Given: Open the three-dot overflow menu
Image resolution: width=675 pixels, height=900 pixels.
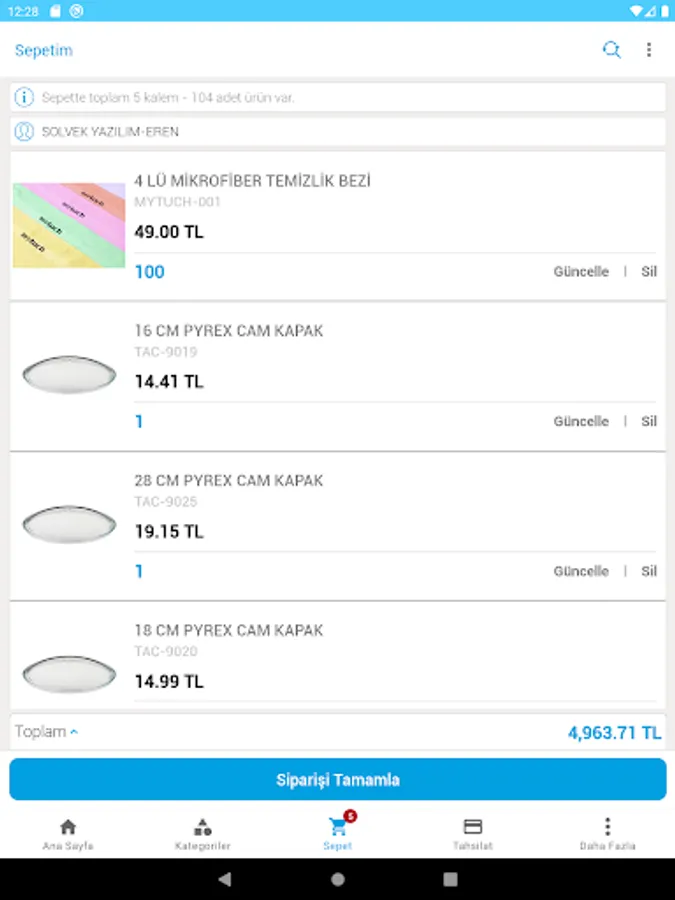Looking at the screenshot, I should pos(649,50).
